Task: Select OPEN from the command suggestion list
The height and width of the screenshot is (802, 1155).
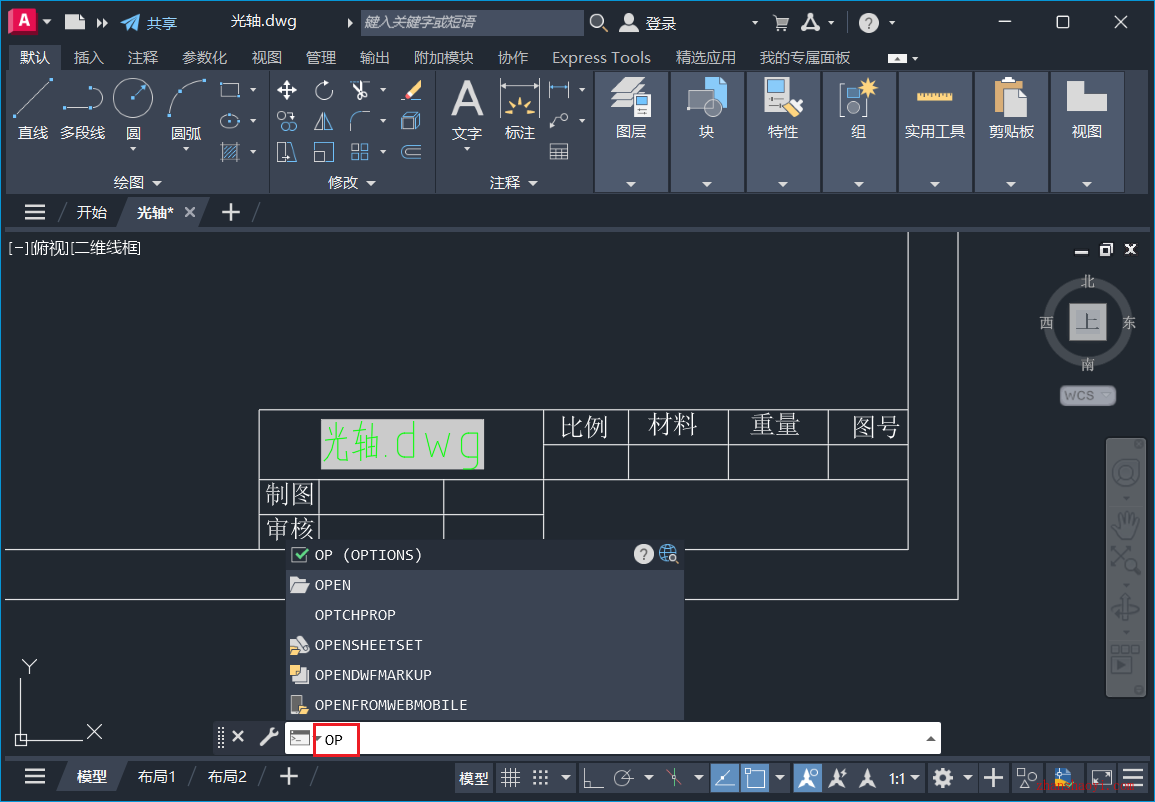Action: pyautogui.click(x=333, y=585)
